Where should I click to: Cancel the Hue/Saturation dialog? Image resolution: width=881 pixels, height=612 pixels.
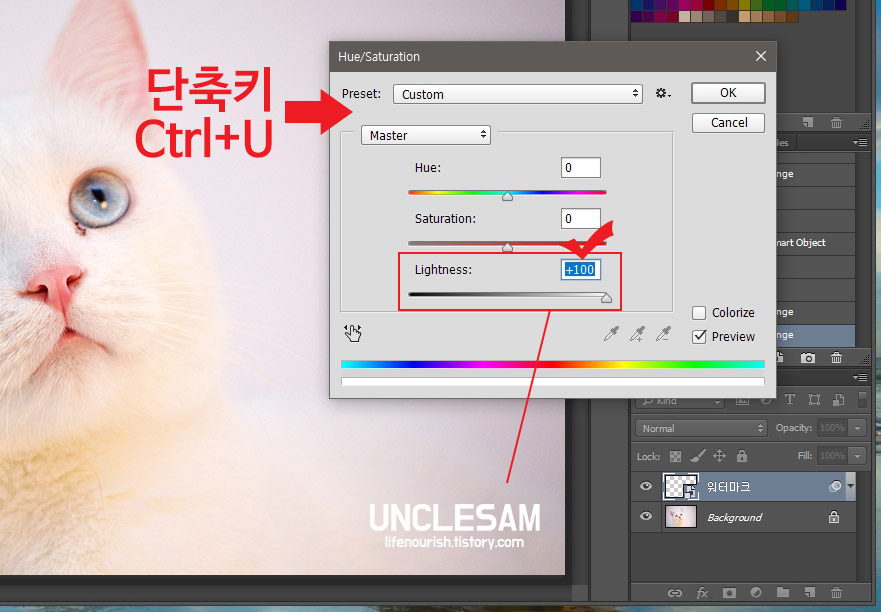click(x=728, y=123)
